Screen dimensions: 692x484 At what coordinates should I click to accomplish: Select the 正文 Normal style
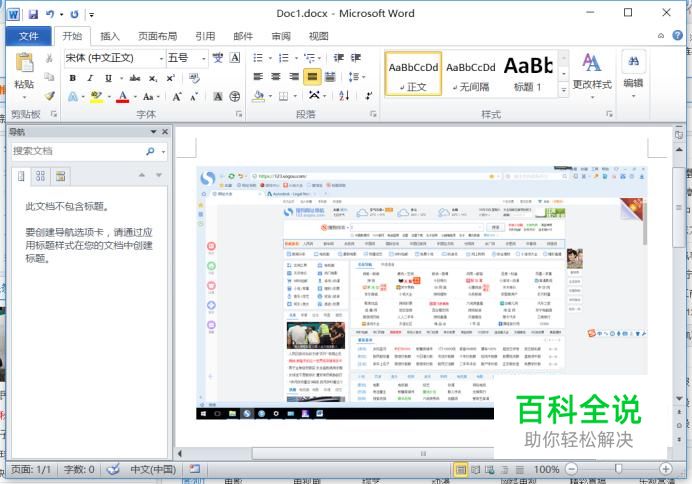[413, 74]
